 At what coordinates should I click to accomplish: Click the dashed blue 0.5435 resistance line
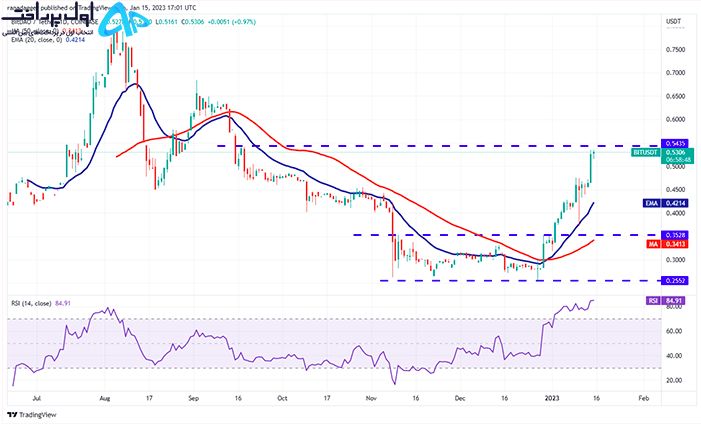[x=438, y=146]
